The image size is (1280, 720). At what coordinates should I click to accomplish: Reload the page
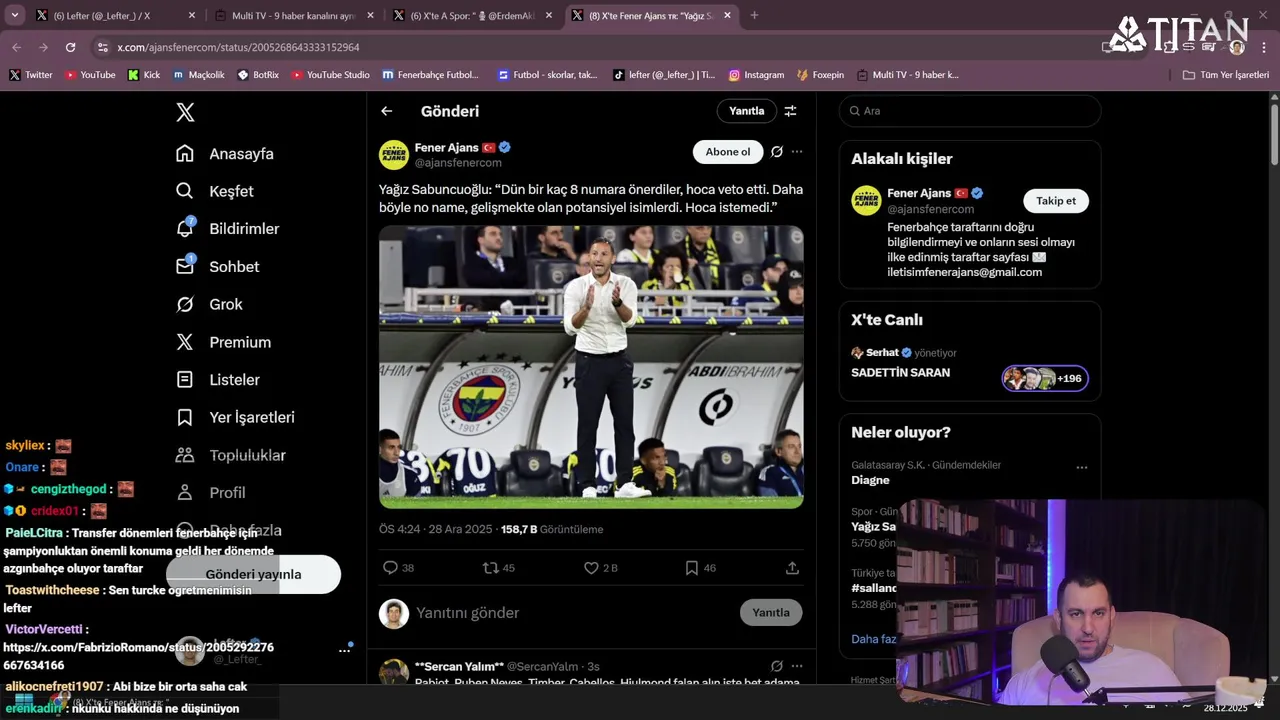point(70,47)
